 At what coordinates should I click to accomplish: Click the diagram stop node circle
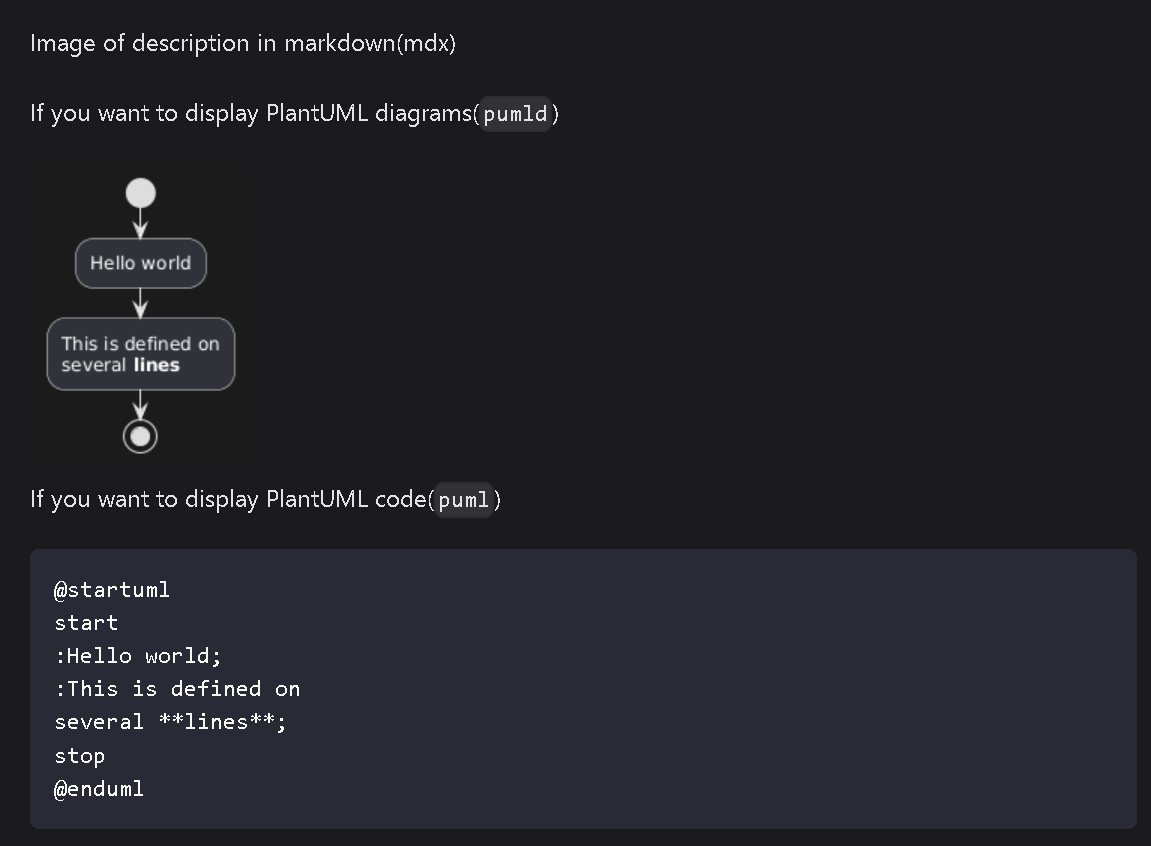click(140, 437)
